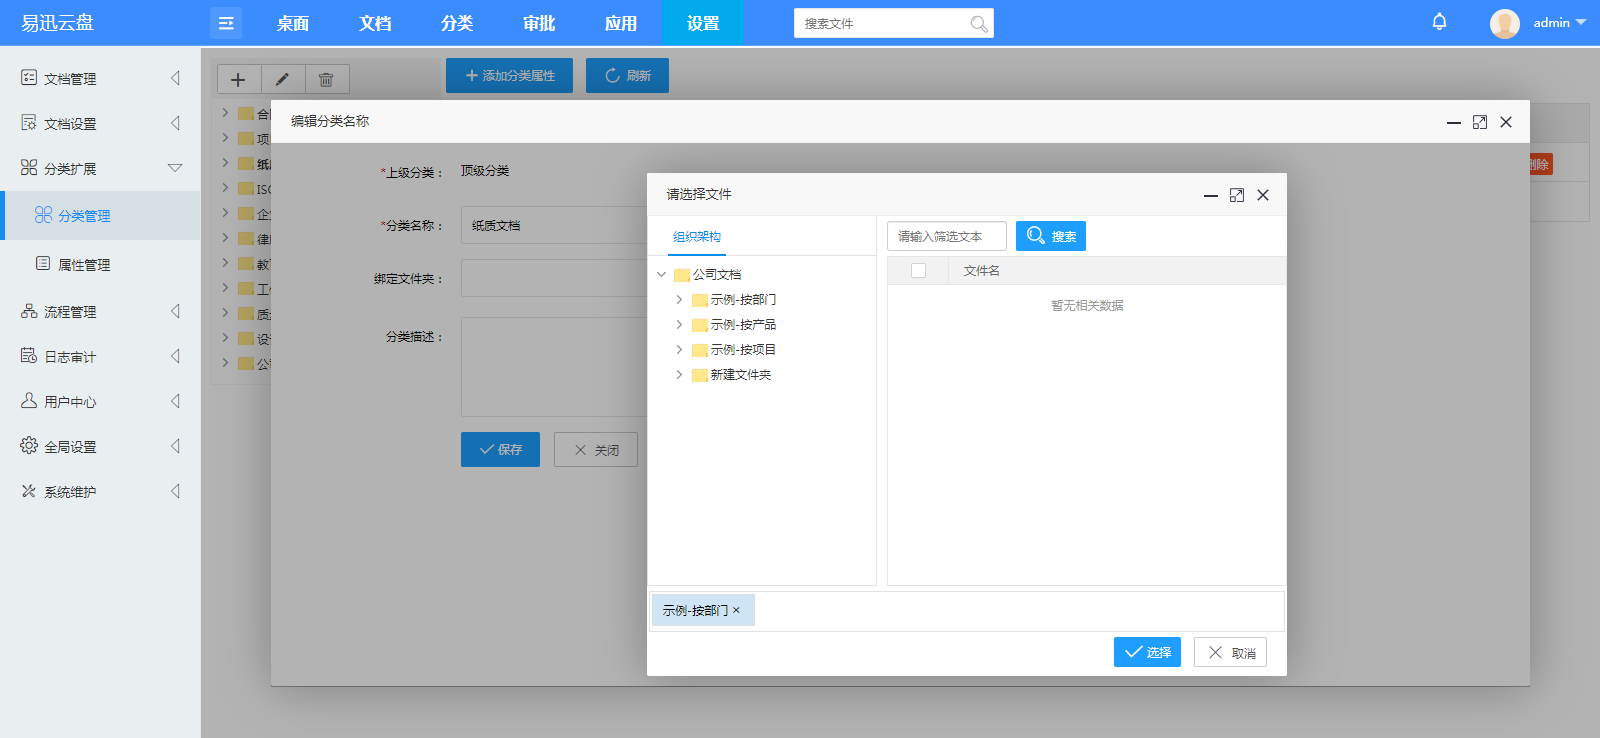Click the 示例-按产品 folder icon

(700, 325)
